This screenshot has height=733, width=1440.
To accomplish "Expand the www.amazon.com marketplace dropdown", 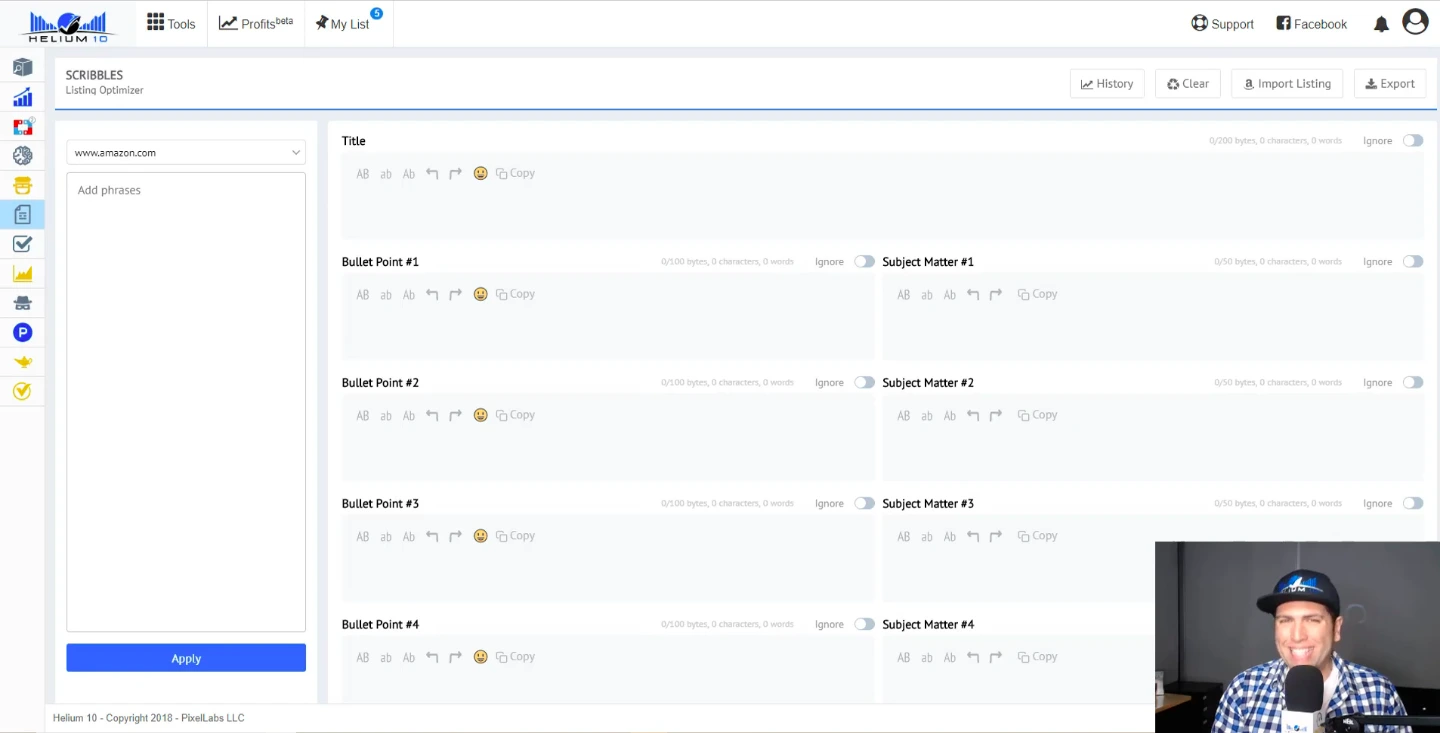I will [x=186, y=153].
